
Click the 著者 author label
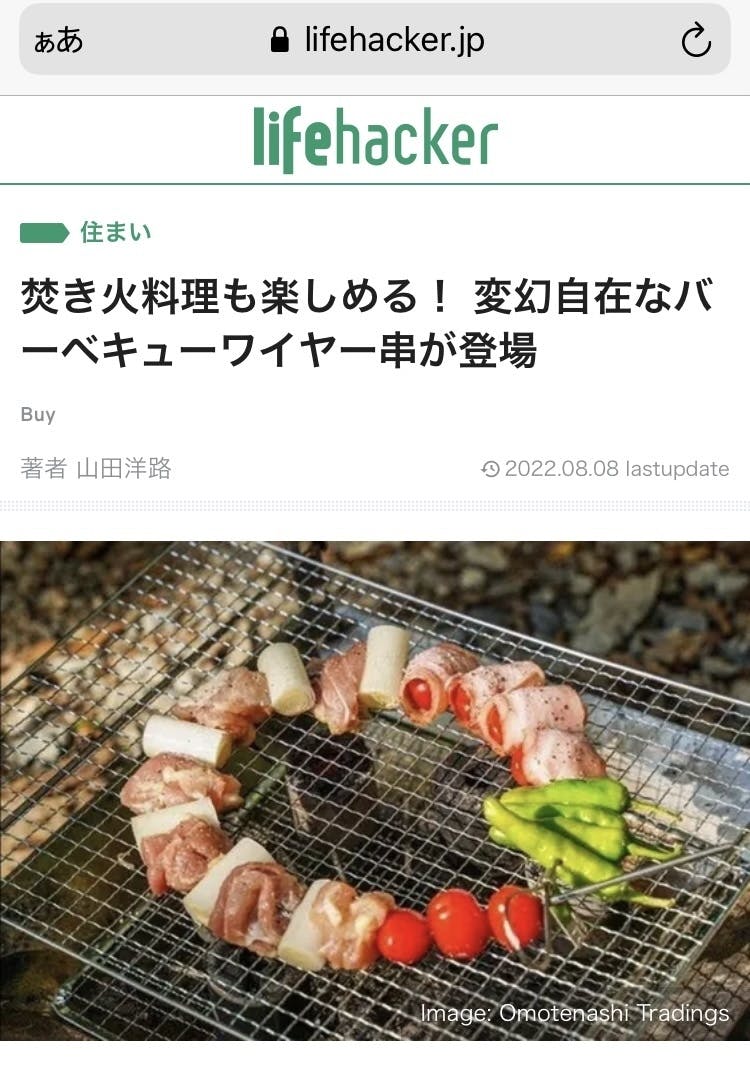pos(43,469)
